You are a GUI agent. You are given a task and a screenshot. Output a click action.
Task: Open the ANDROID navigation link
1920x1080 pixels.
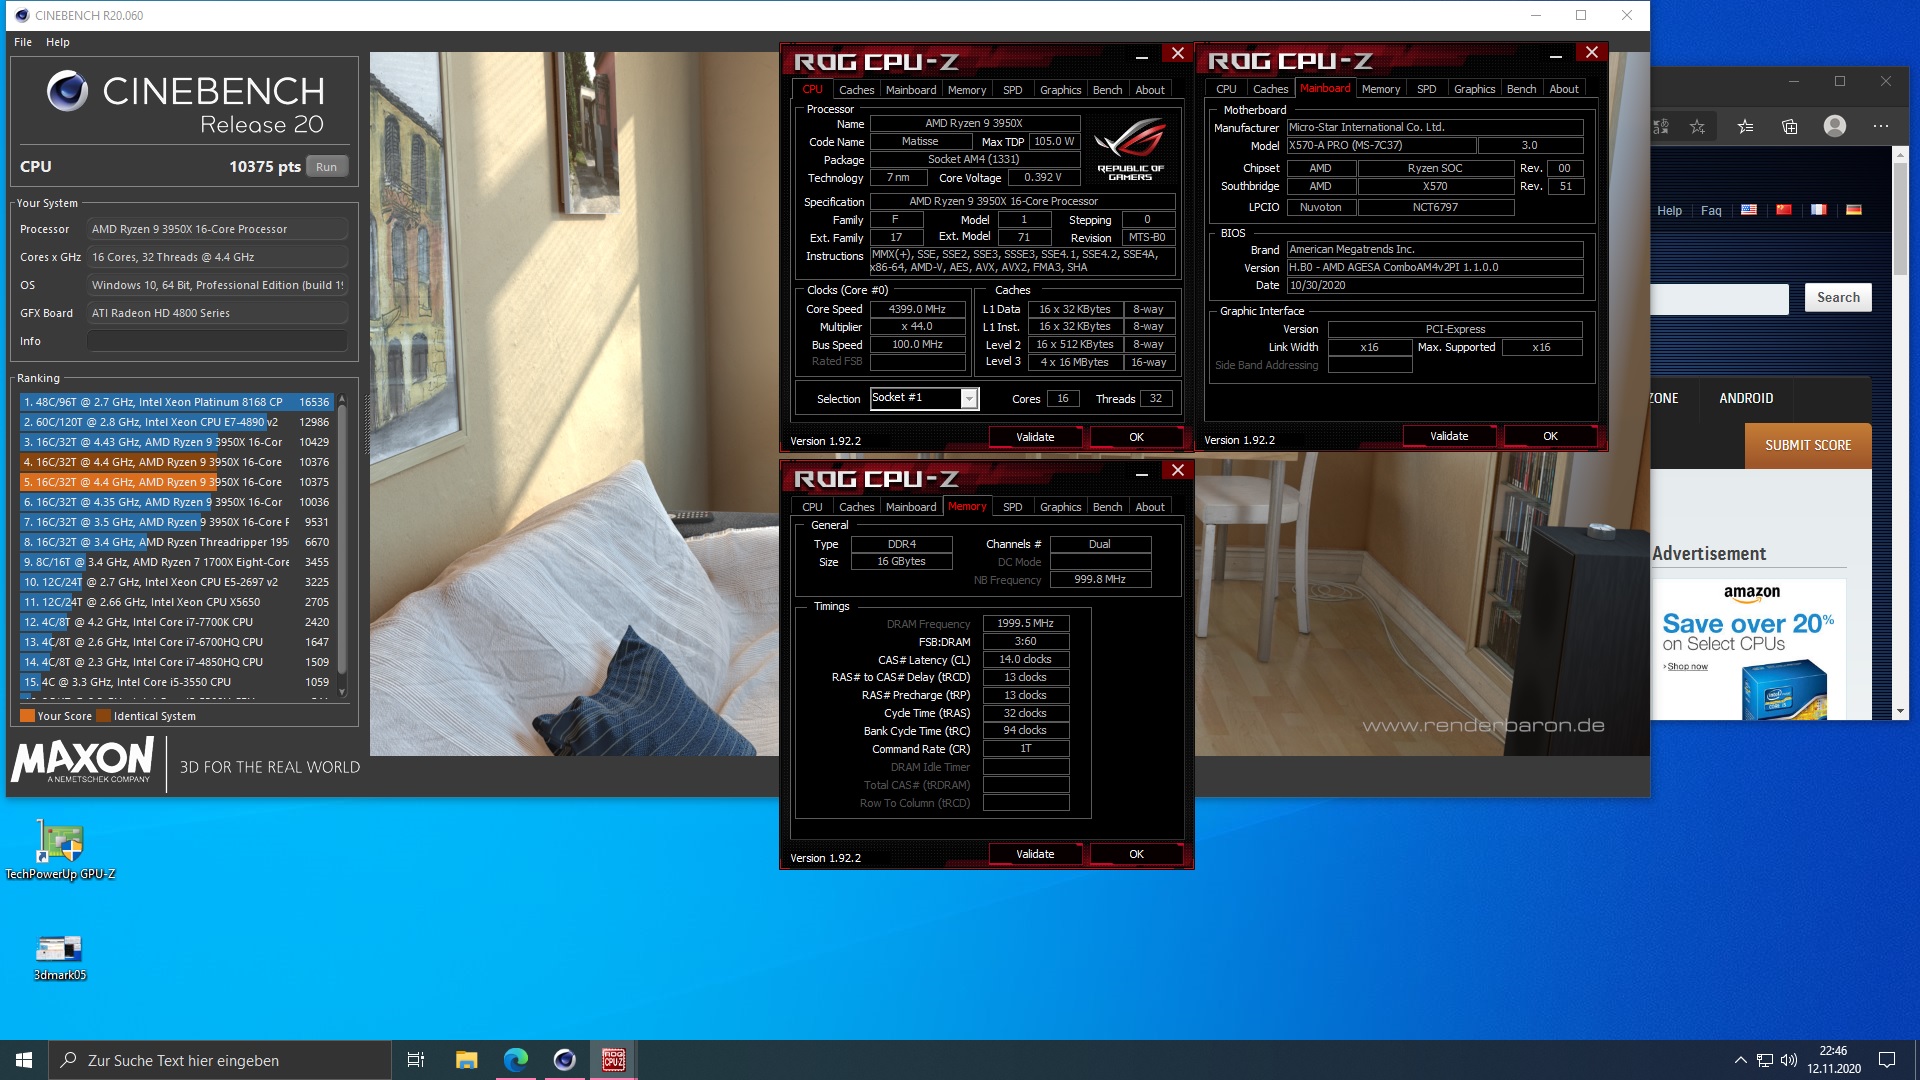click(1746, 398)
